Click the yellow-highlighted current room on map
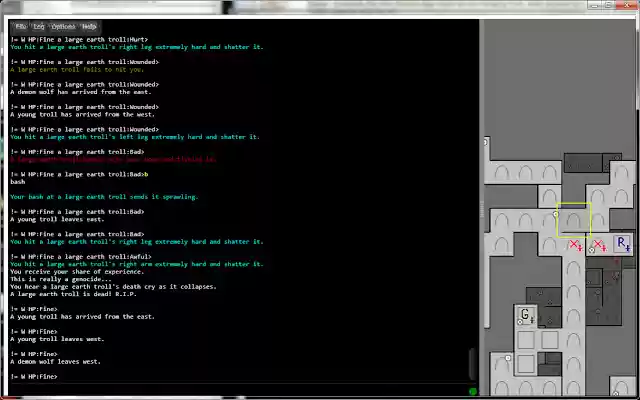The image size is (640, 400). click(x=574, y=220)
